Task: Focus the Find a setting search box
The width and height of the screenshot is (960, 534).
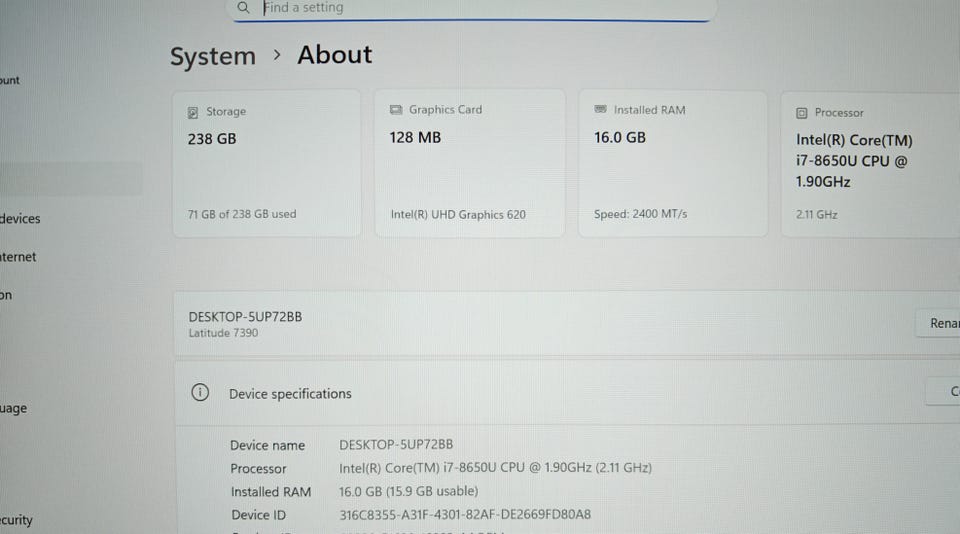Action: 471,9
